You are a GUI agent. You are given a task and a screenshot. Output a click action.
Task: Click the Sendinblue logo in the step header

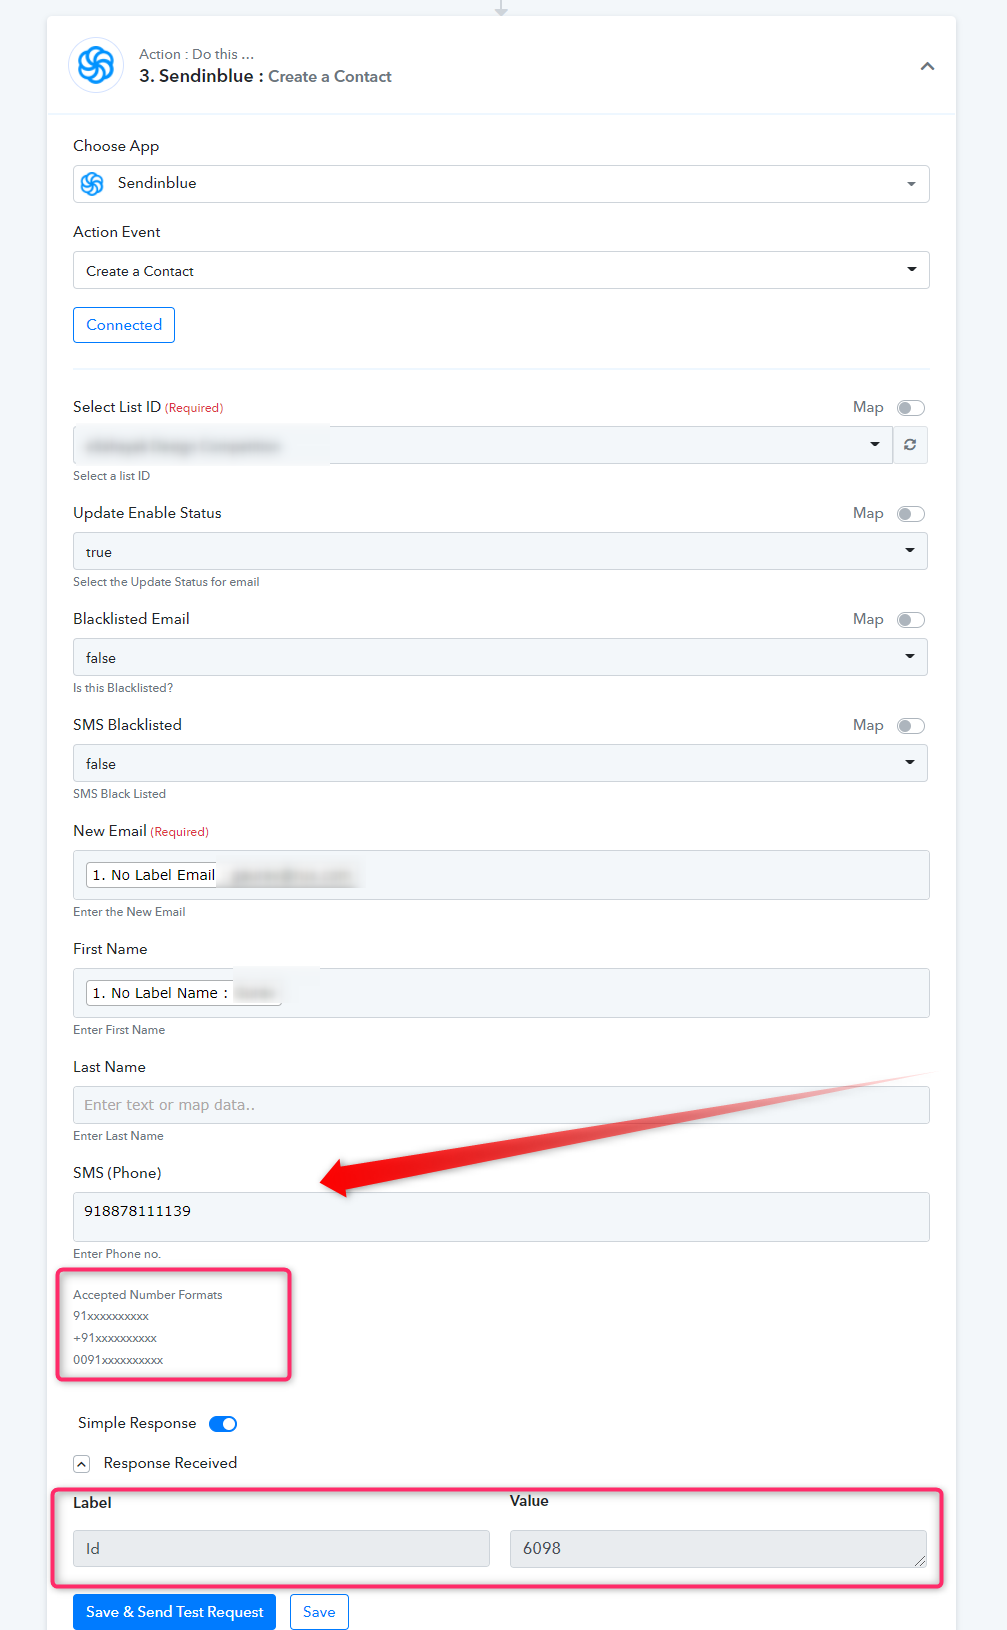[x=96, y=65]
